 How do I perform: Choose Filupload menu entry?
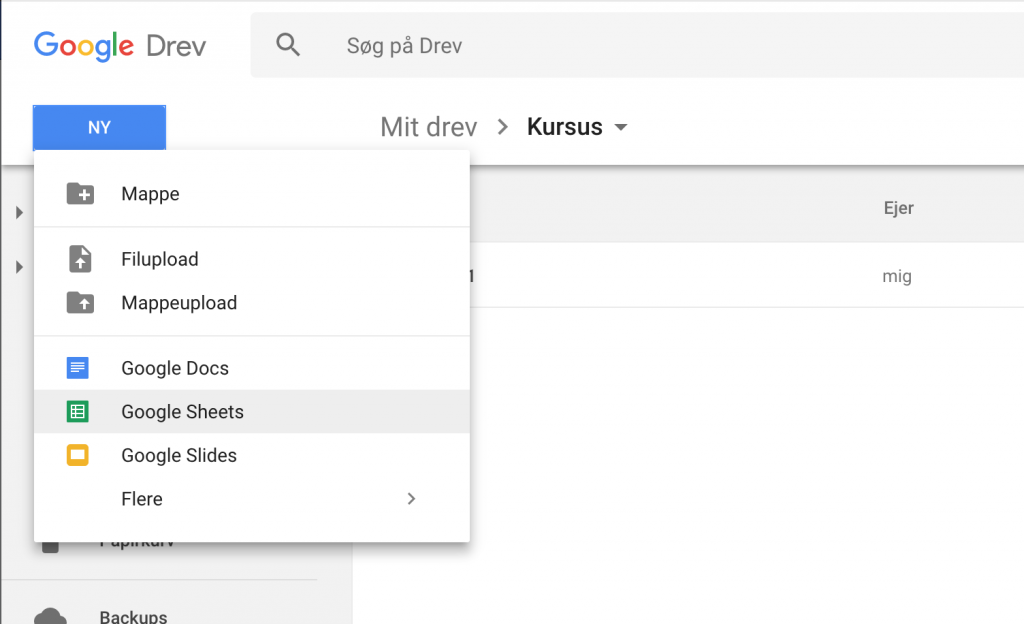click(x=251, y=259)
